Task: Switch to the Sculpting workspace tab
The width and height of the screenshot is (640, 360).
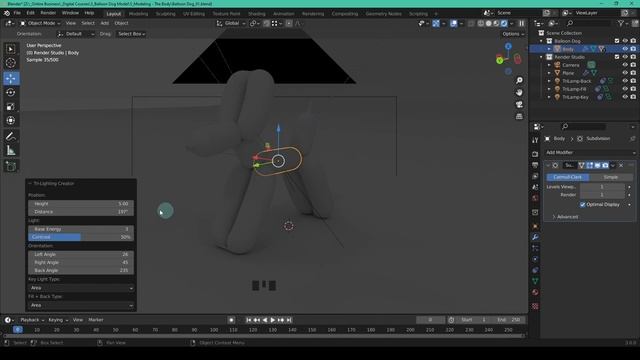Action: [x=165, y=14]
